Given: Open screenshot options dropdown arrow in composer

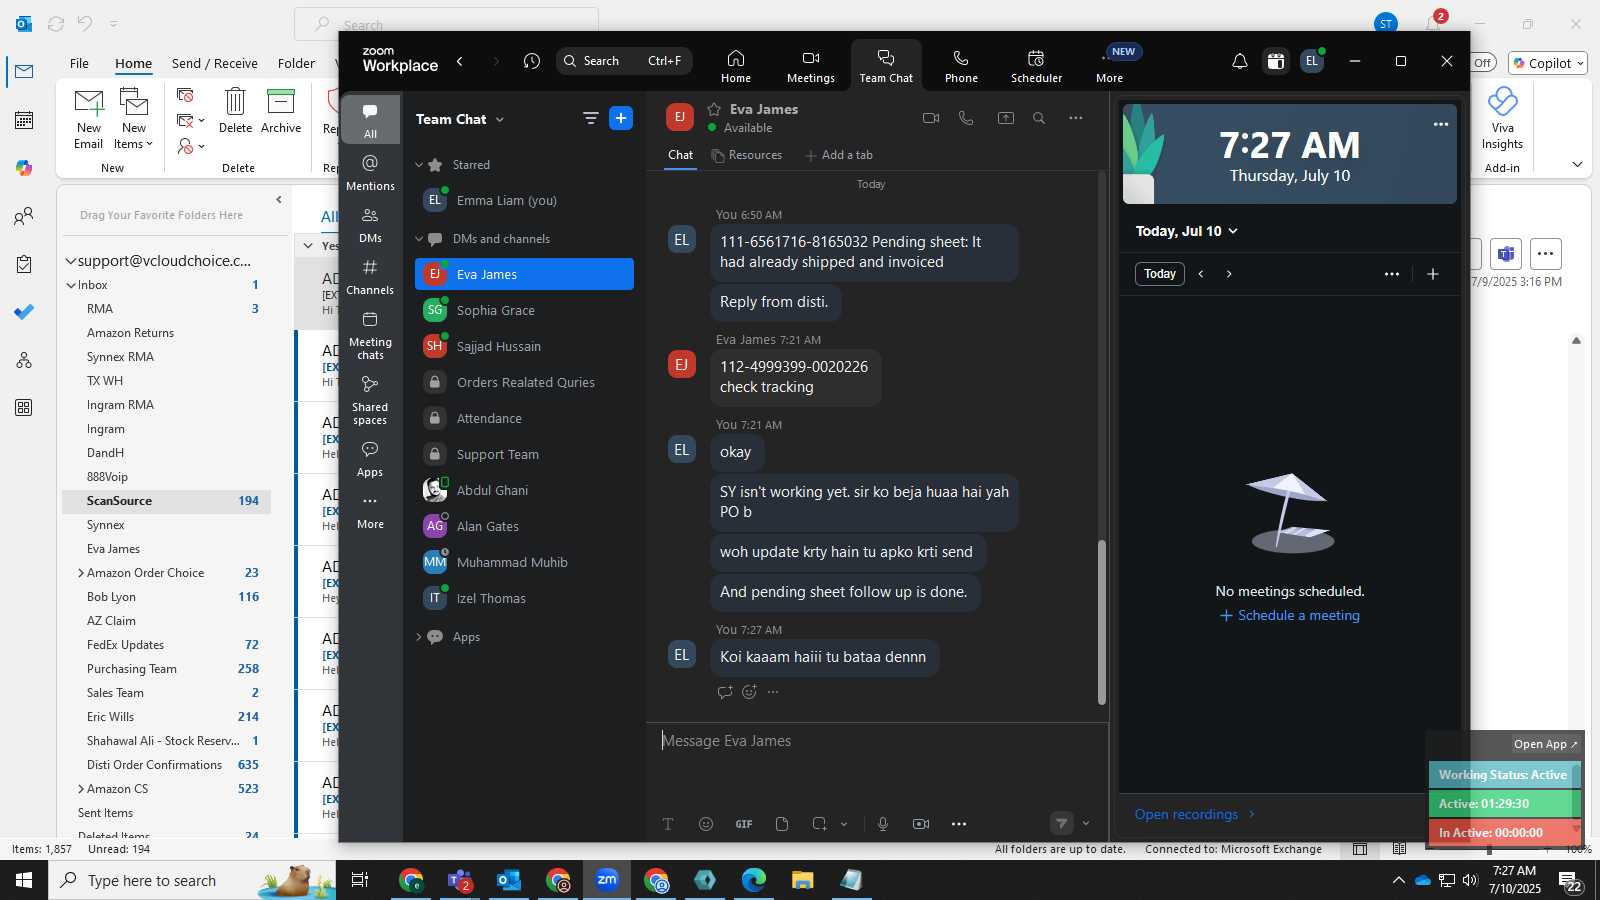Looking at the screenshot, I should click(844, 824).
